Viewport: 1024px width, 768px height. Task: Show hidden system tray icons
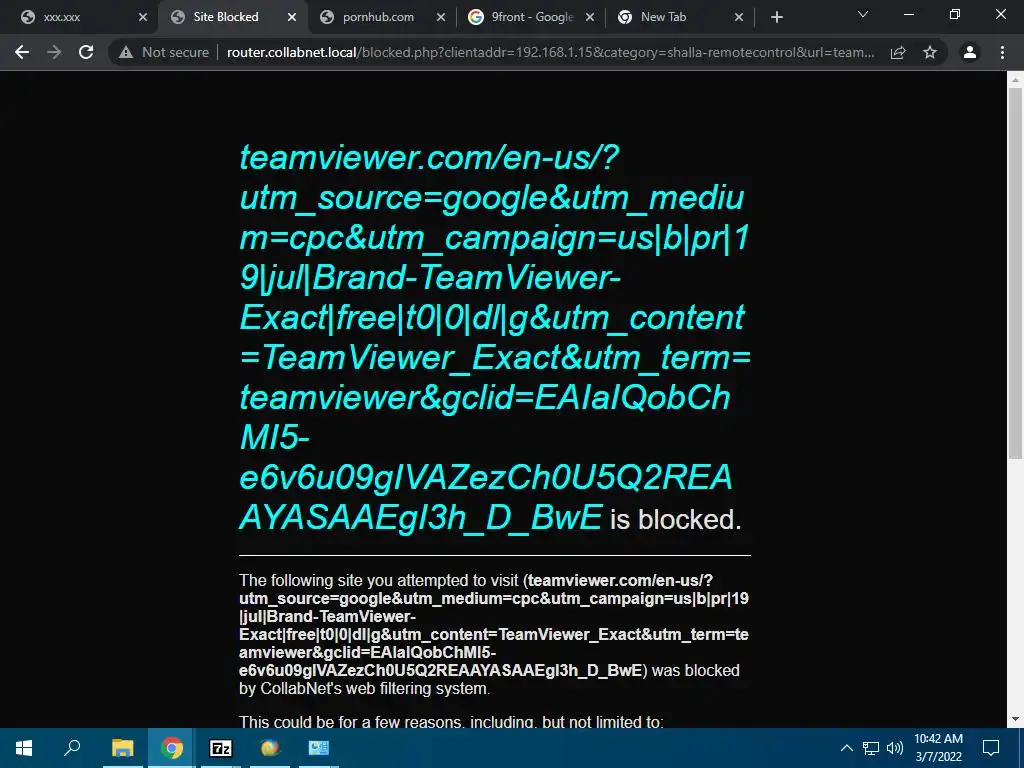click(846, 748)
